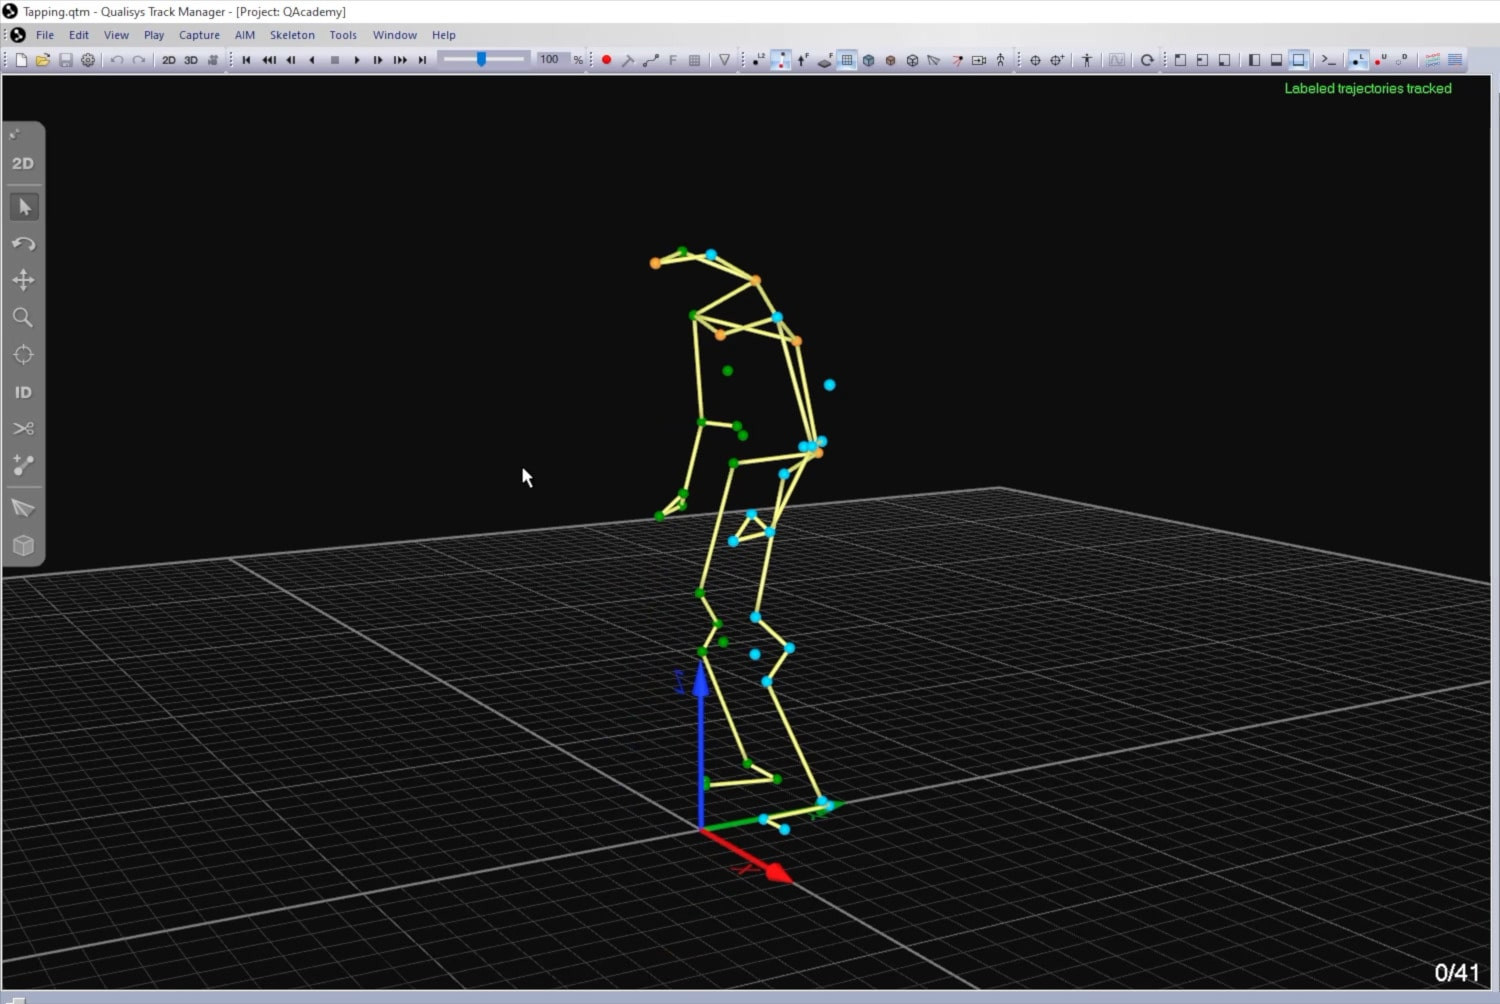Toggle the bottom panel layout icon
Screen dimensions: 1500x1004
(x=1276, y=60)
